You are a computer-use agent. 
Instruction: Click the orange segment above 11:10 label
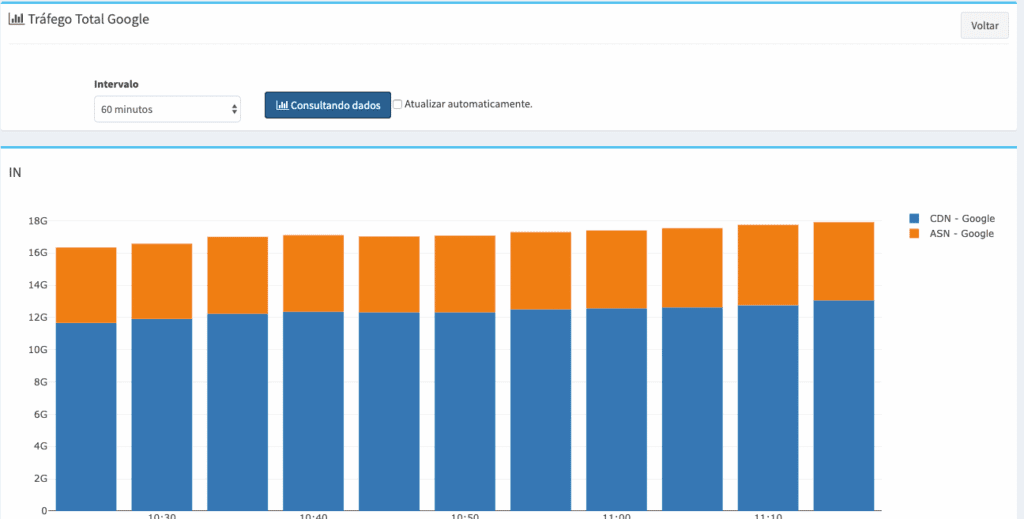[768, 265]
